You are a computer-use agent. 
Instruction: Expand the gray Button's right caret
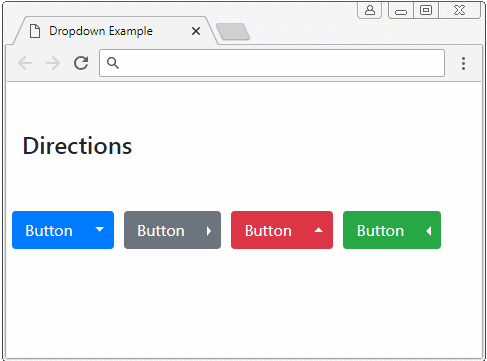[x=209, y=231]
